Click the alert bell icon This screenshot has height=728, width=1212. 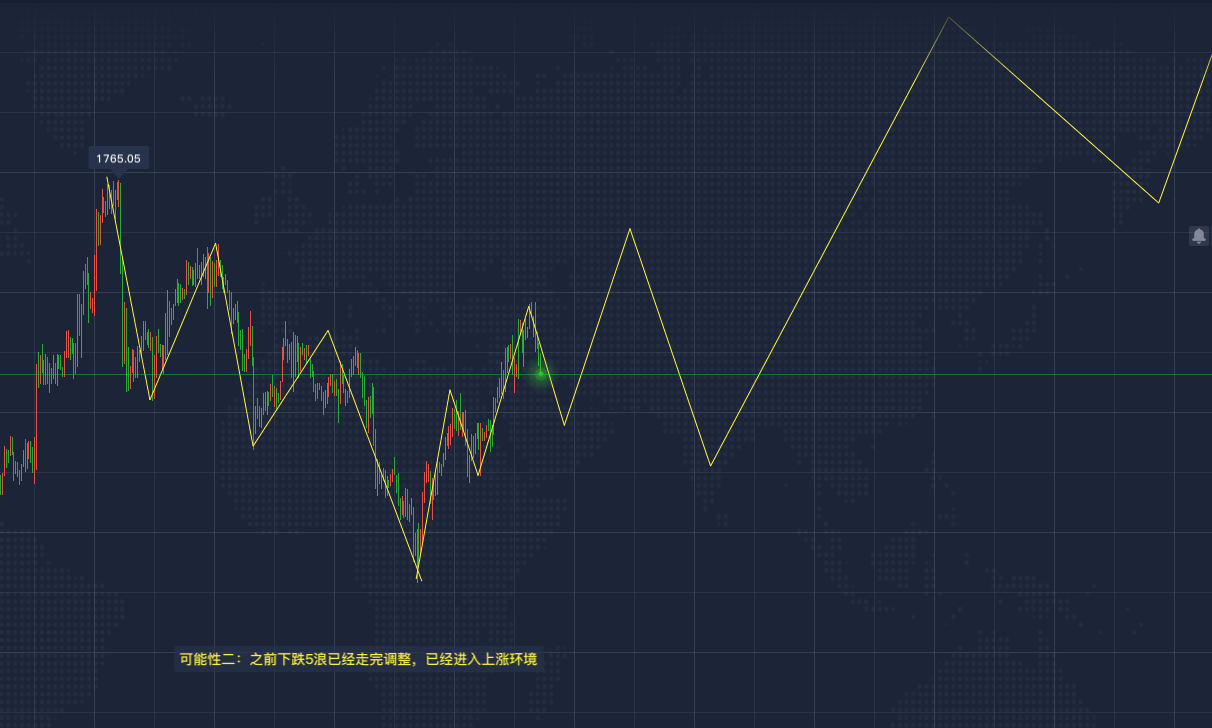(x=1198, y=236)
